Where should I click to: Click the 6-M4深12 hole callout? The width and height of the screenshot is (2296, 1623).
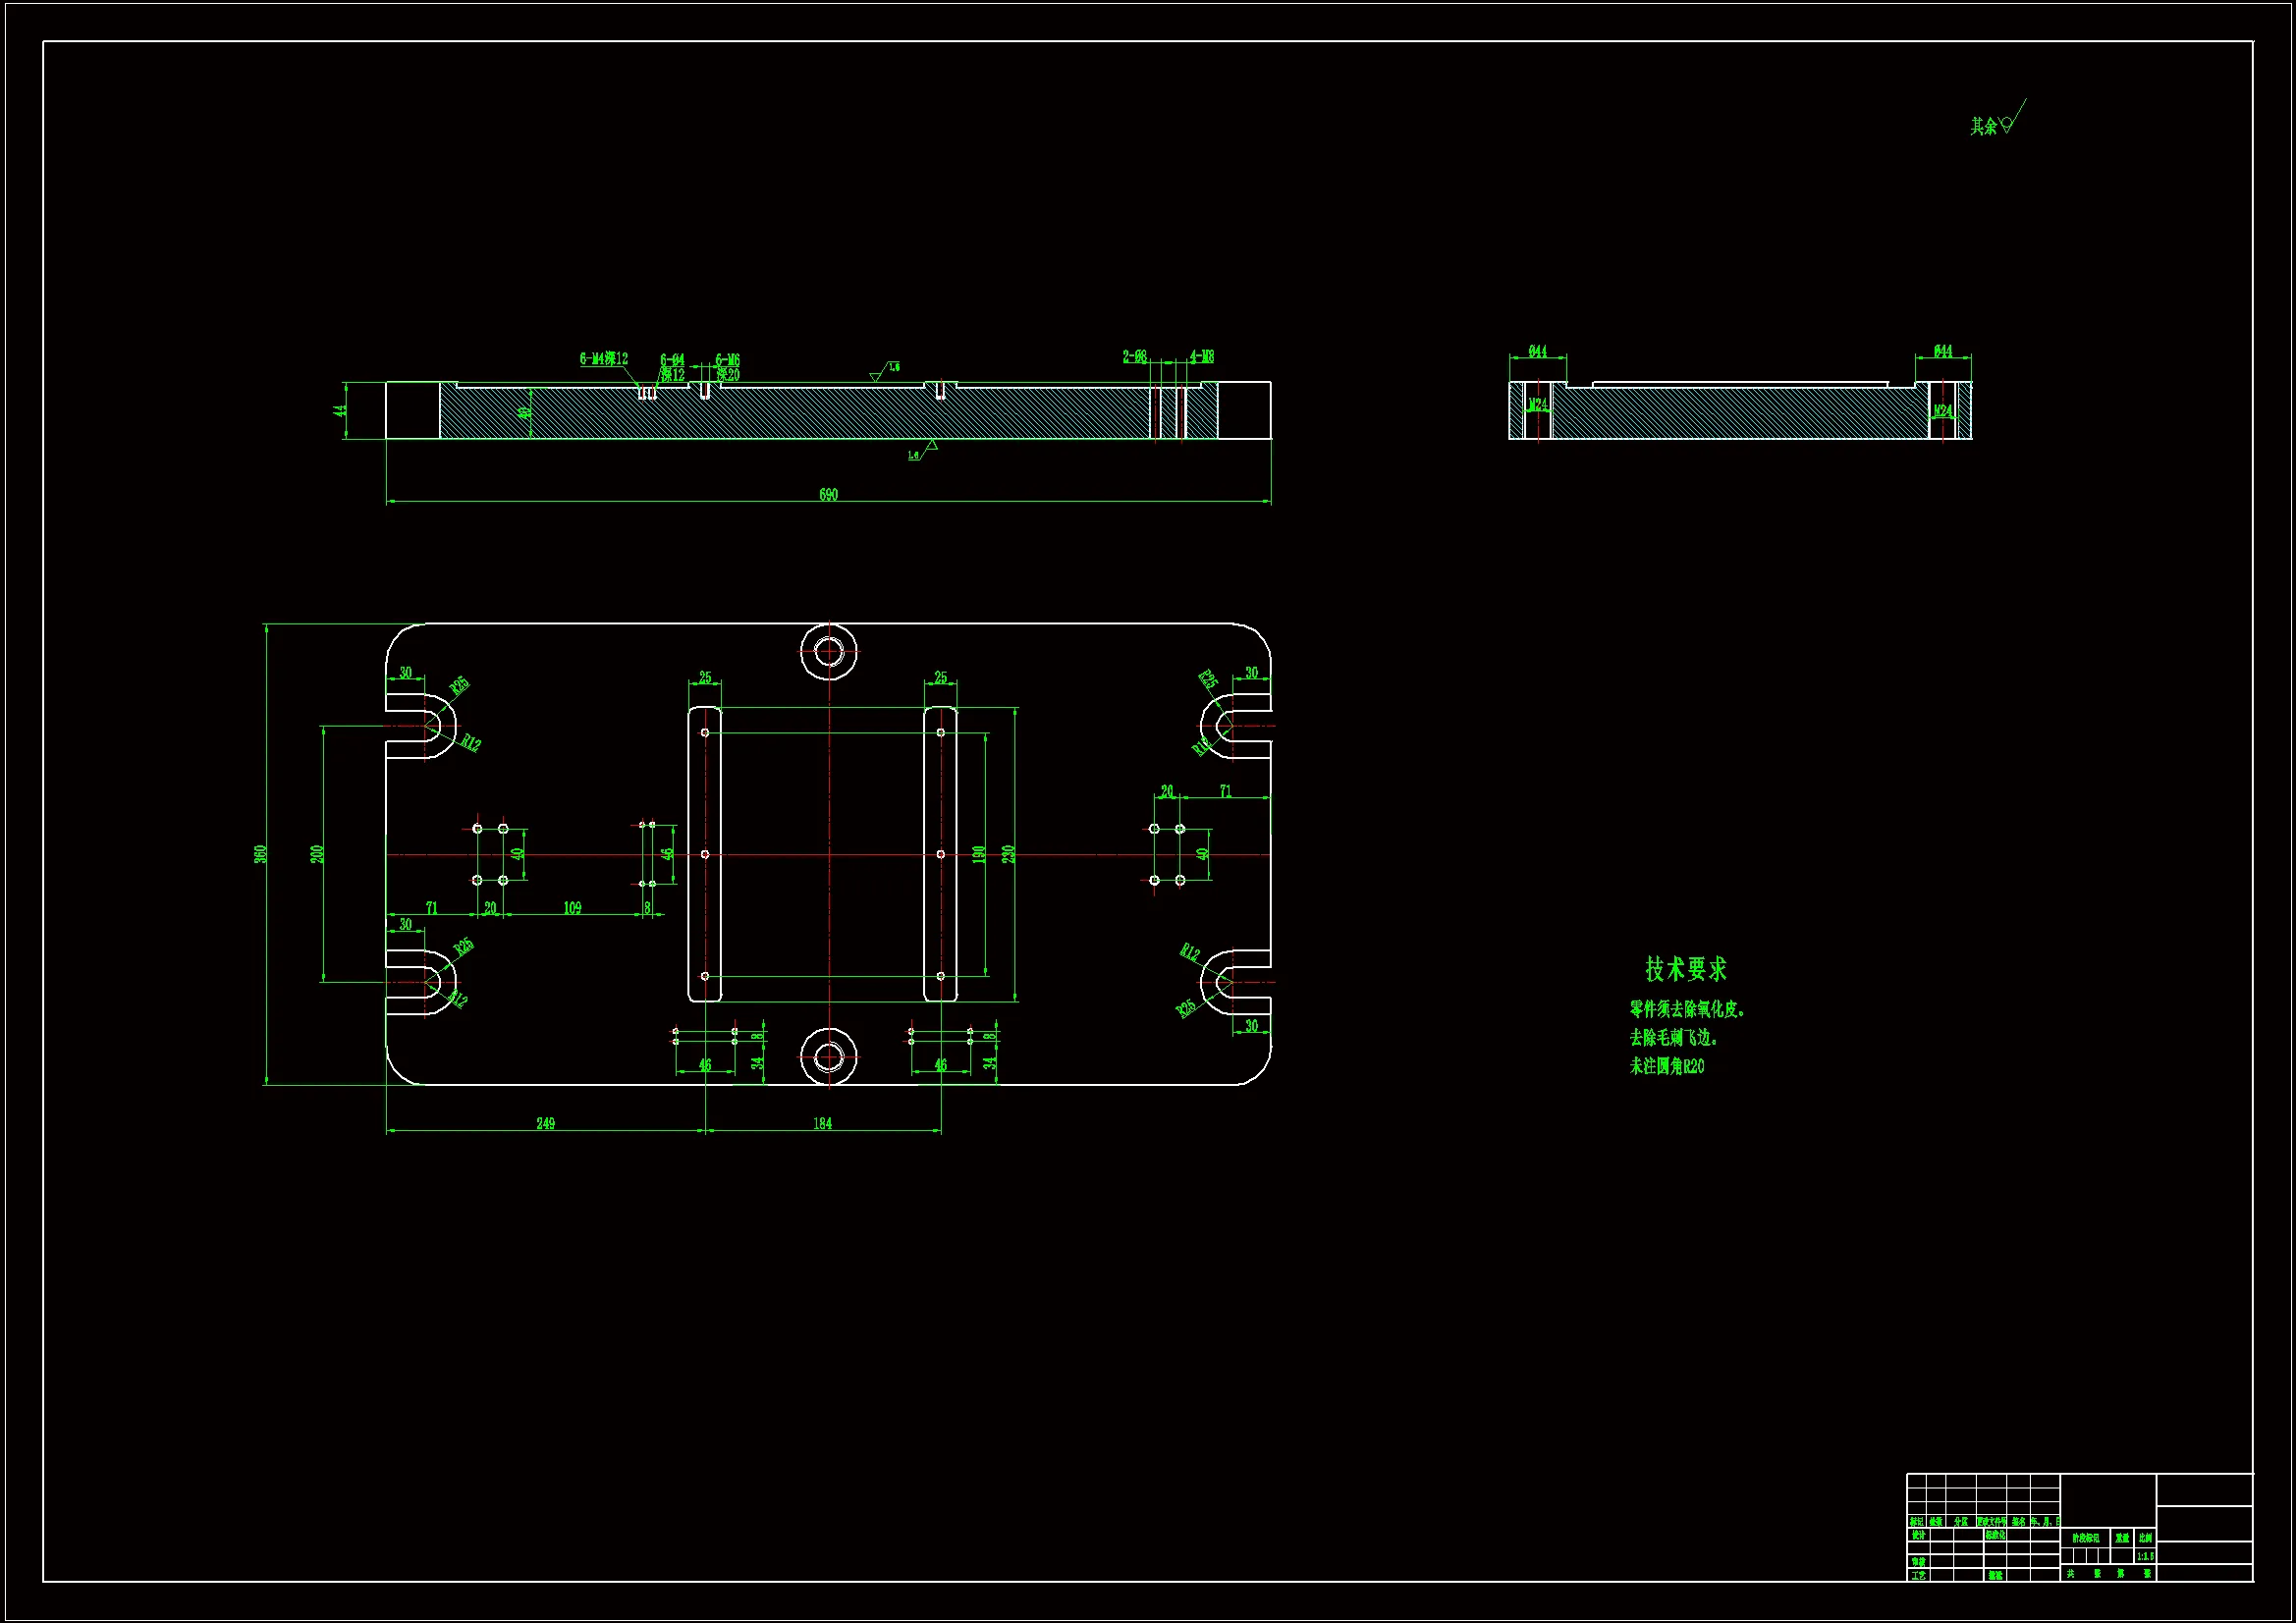click(x=604, y=359)
